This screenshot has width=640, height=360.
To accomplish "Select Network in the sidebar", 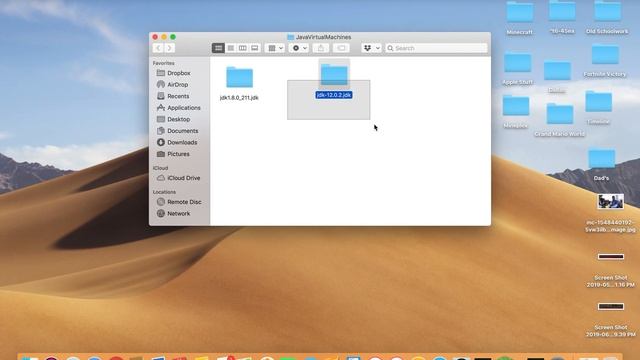I will (179, 213).
